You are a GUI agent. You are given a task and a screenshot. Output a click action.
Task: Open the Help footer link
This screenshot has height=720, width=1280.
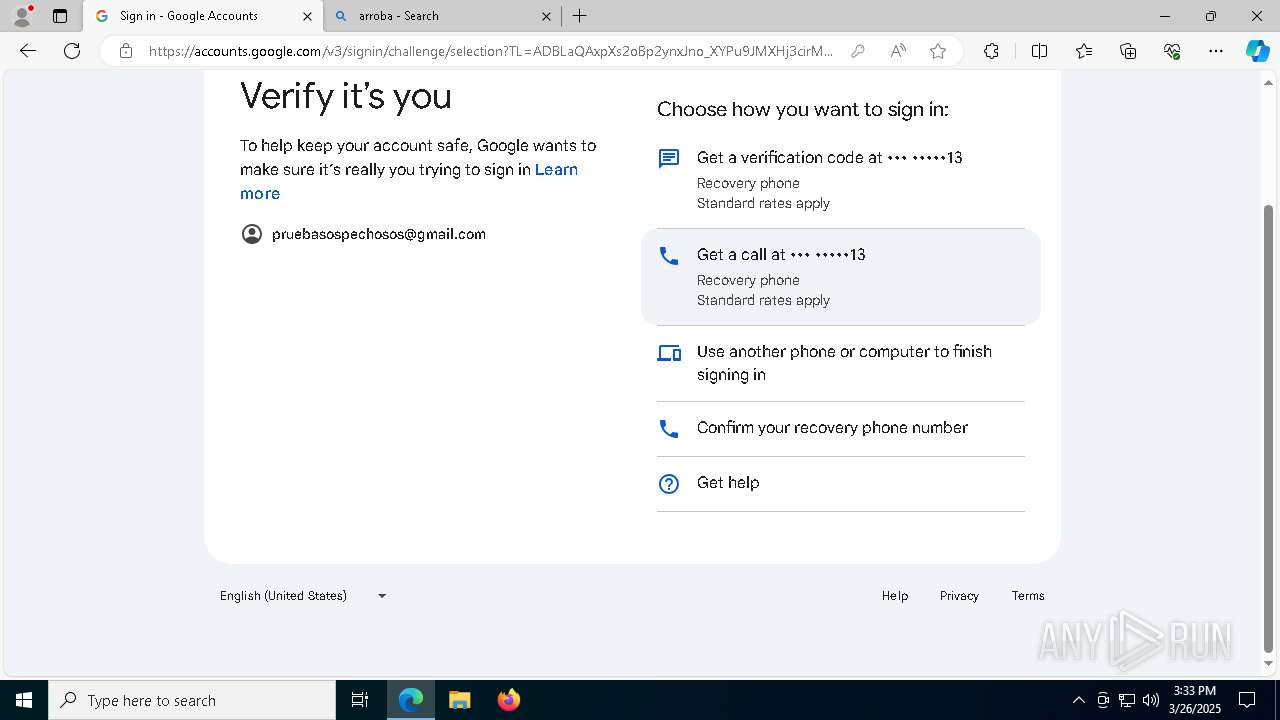click(x=895, y=596)
